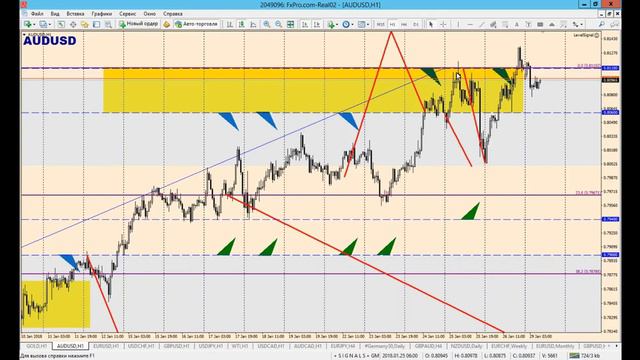Click the Новый ордер button

[139, 24]
